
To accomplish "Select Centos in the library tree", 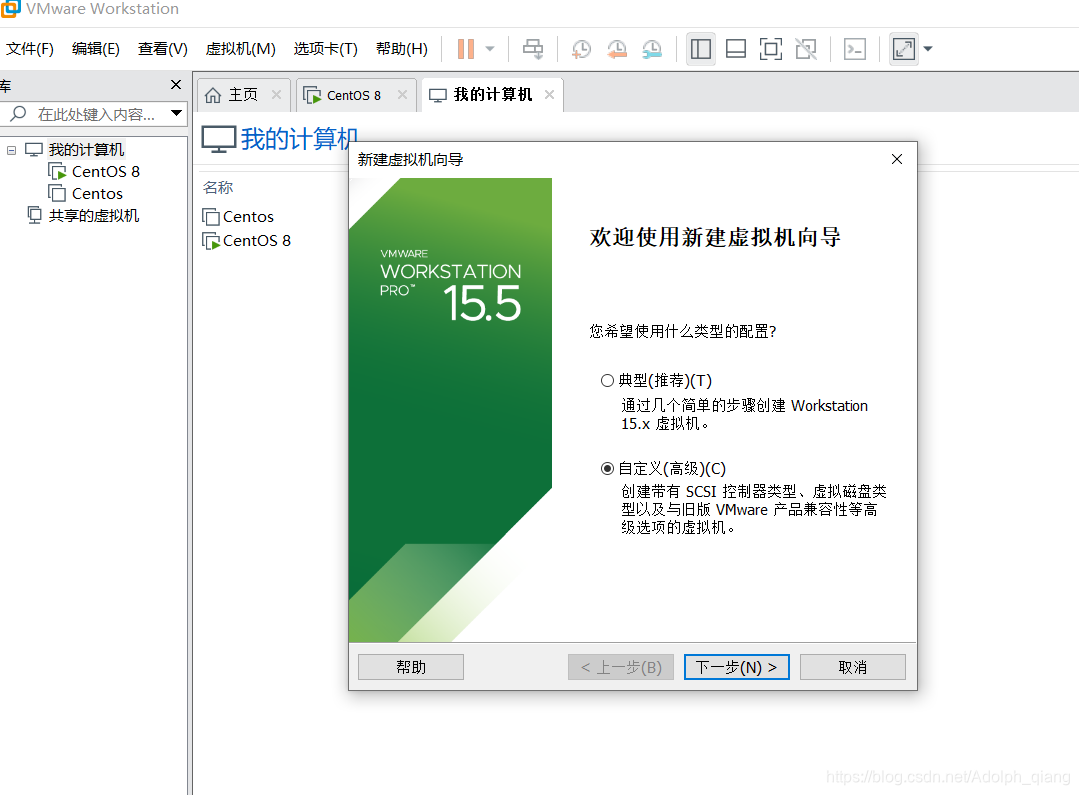I will click(97, 193).
